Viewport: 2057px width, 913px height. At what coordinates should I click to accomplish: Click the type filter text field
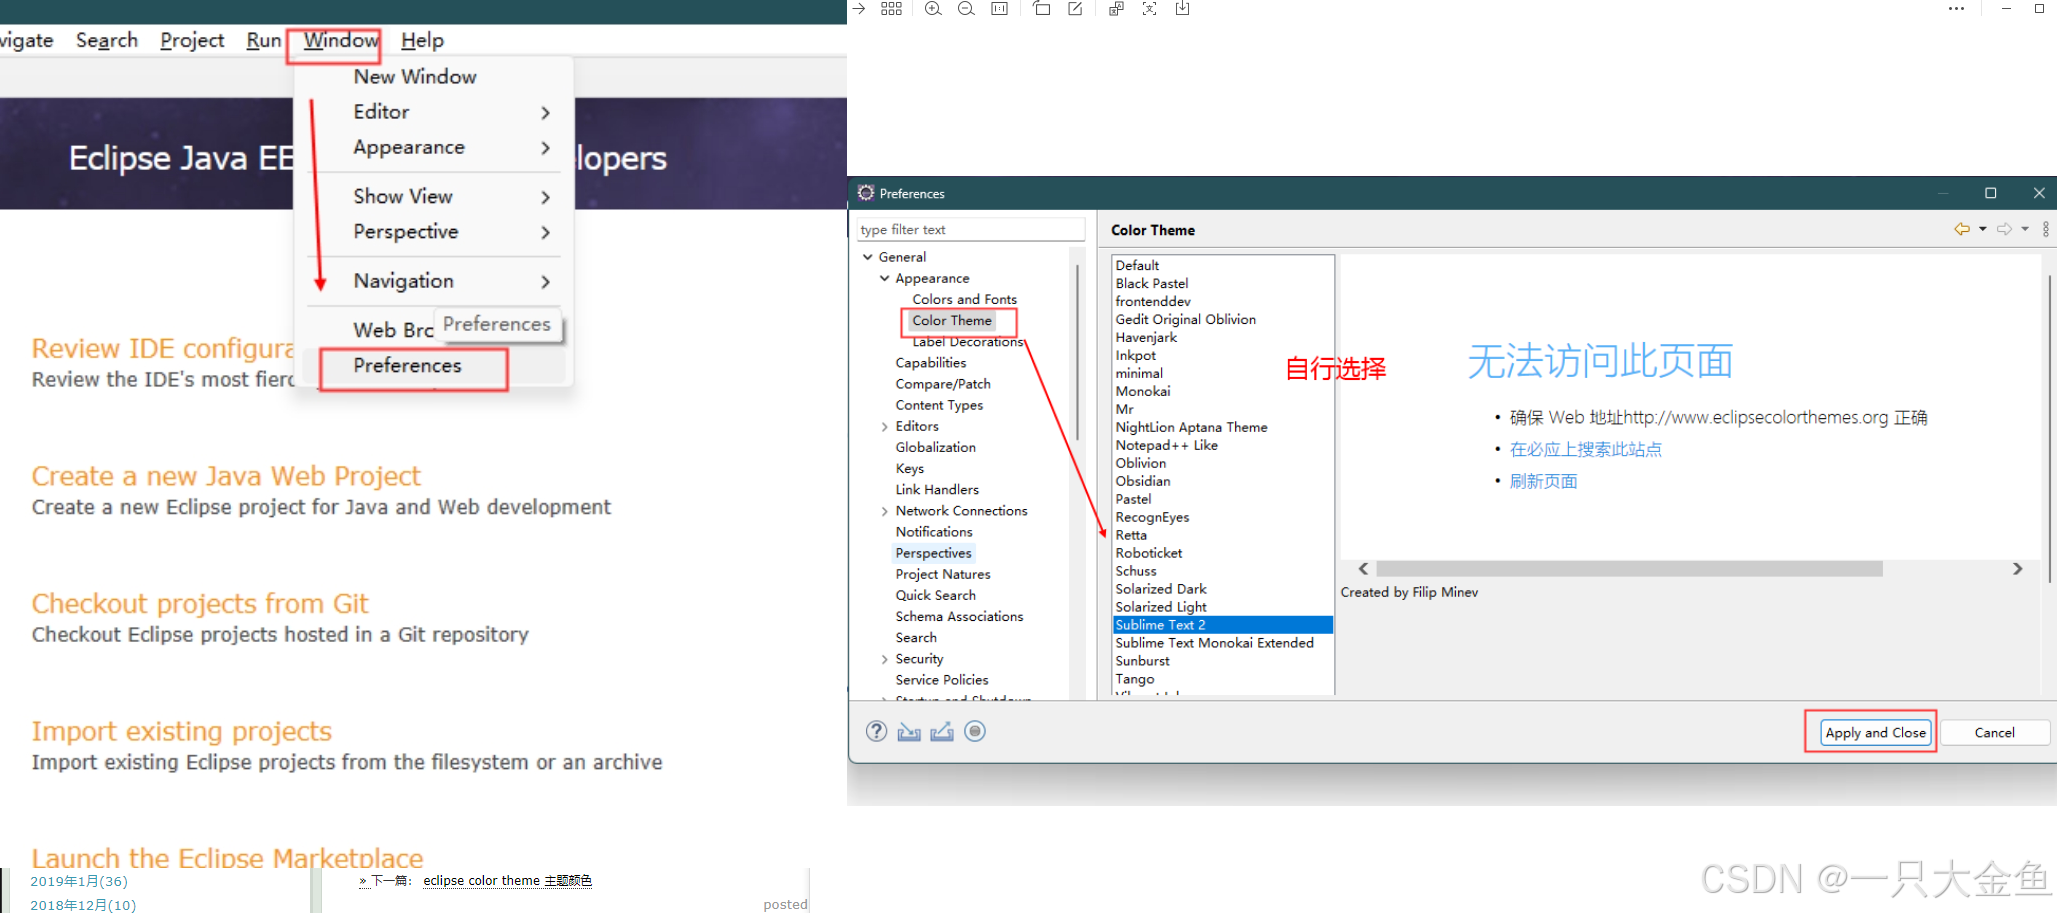pos(970,229)
